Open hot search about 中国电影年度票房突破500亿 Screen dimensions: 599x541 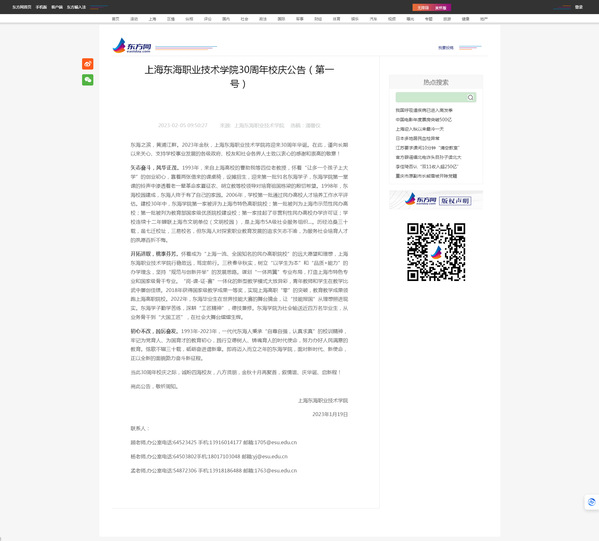[x=424, y=120]
